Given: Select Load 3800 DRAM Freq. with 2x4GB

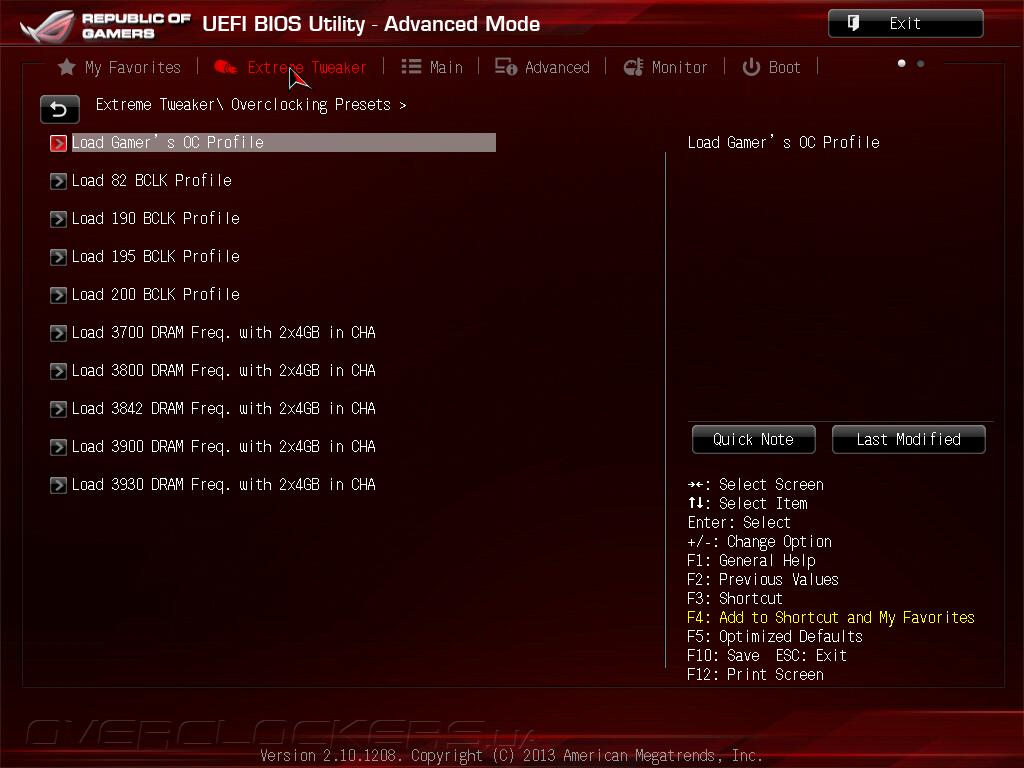Looking at the screenshot, I should tap(223, 370).
